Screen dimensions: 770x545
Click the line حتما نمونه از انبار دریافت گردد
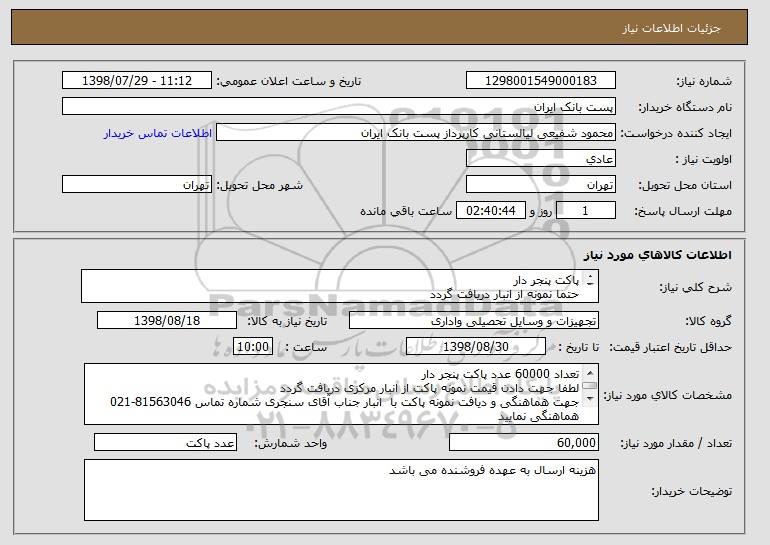click(x=505, y=294)
